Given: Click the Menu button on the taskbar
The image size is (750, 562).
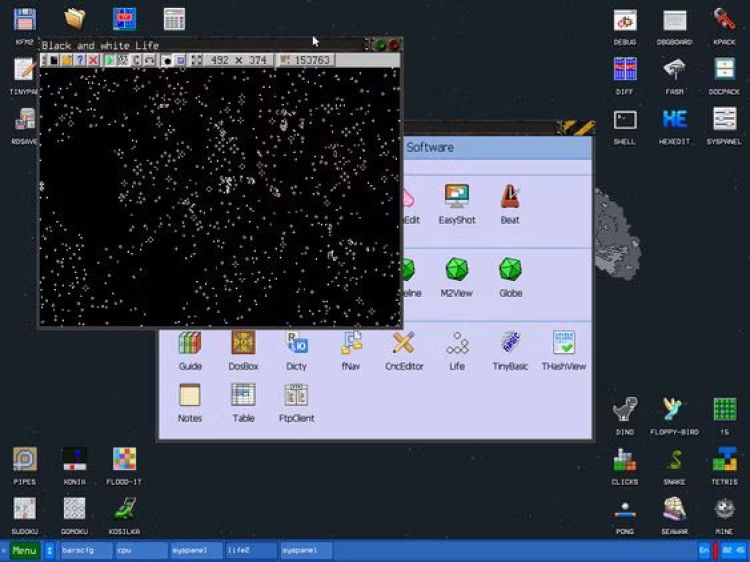Looking at the screenshot, I should pyautogui.click(x=24, y=551).
